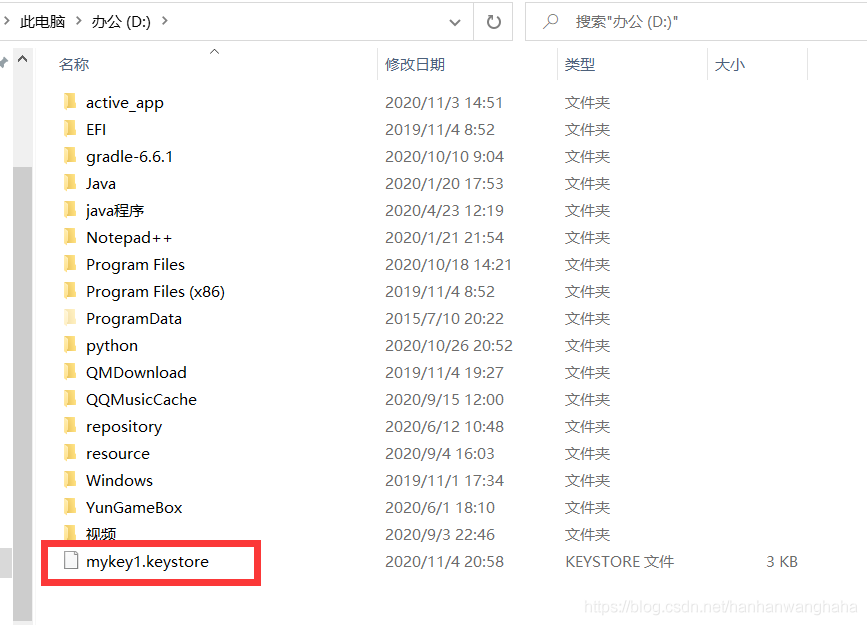Screen dimensions: 867x625
Task: Select the active_app folder name
Action: tap(124, 103)
